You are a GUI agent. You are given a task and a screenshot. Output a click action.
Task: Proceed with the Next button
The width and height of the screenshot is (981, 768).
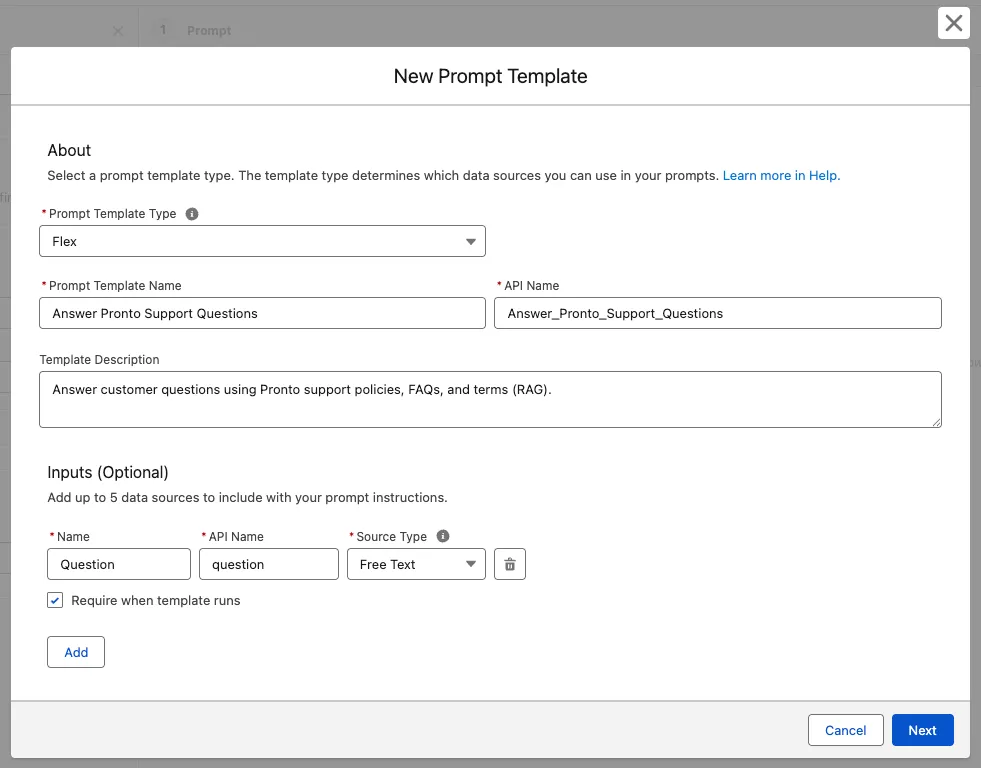click(922, 730)
